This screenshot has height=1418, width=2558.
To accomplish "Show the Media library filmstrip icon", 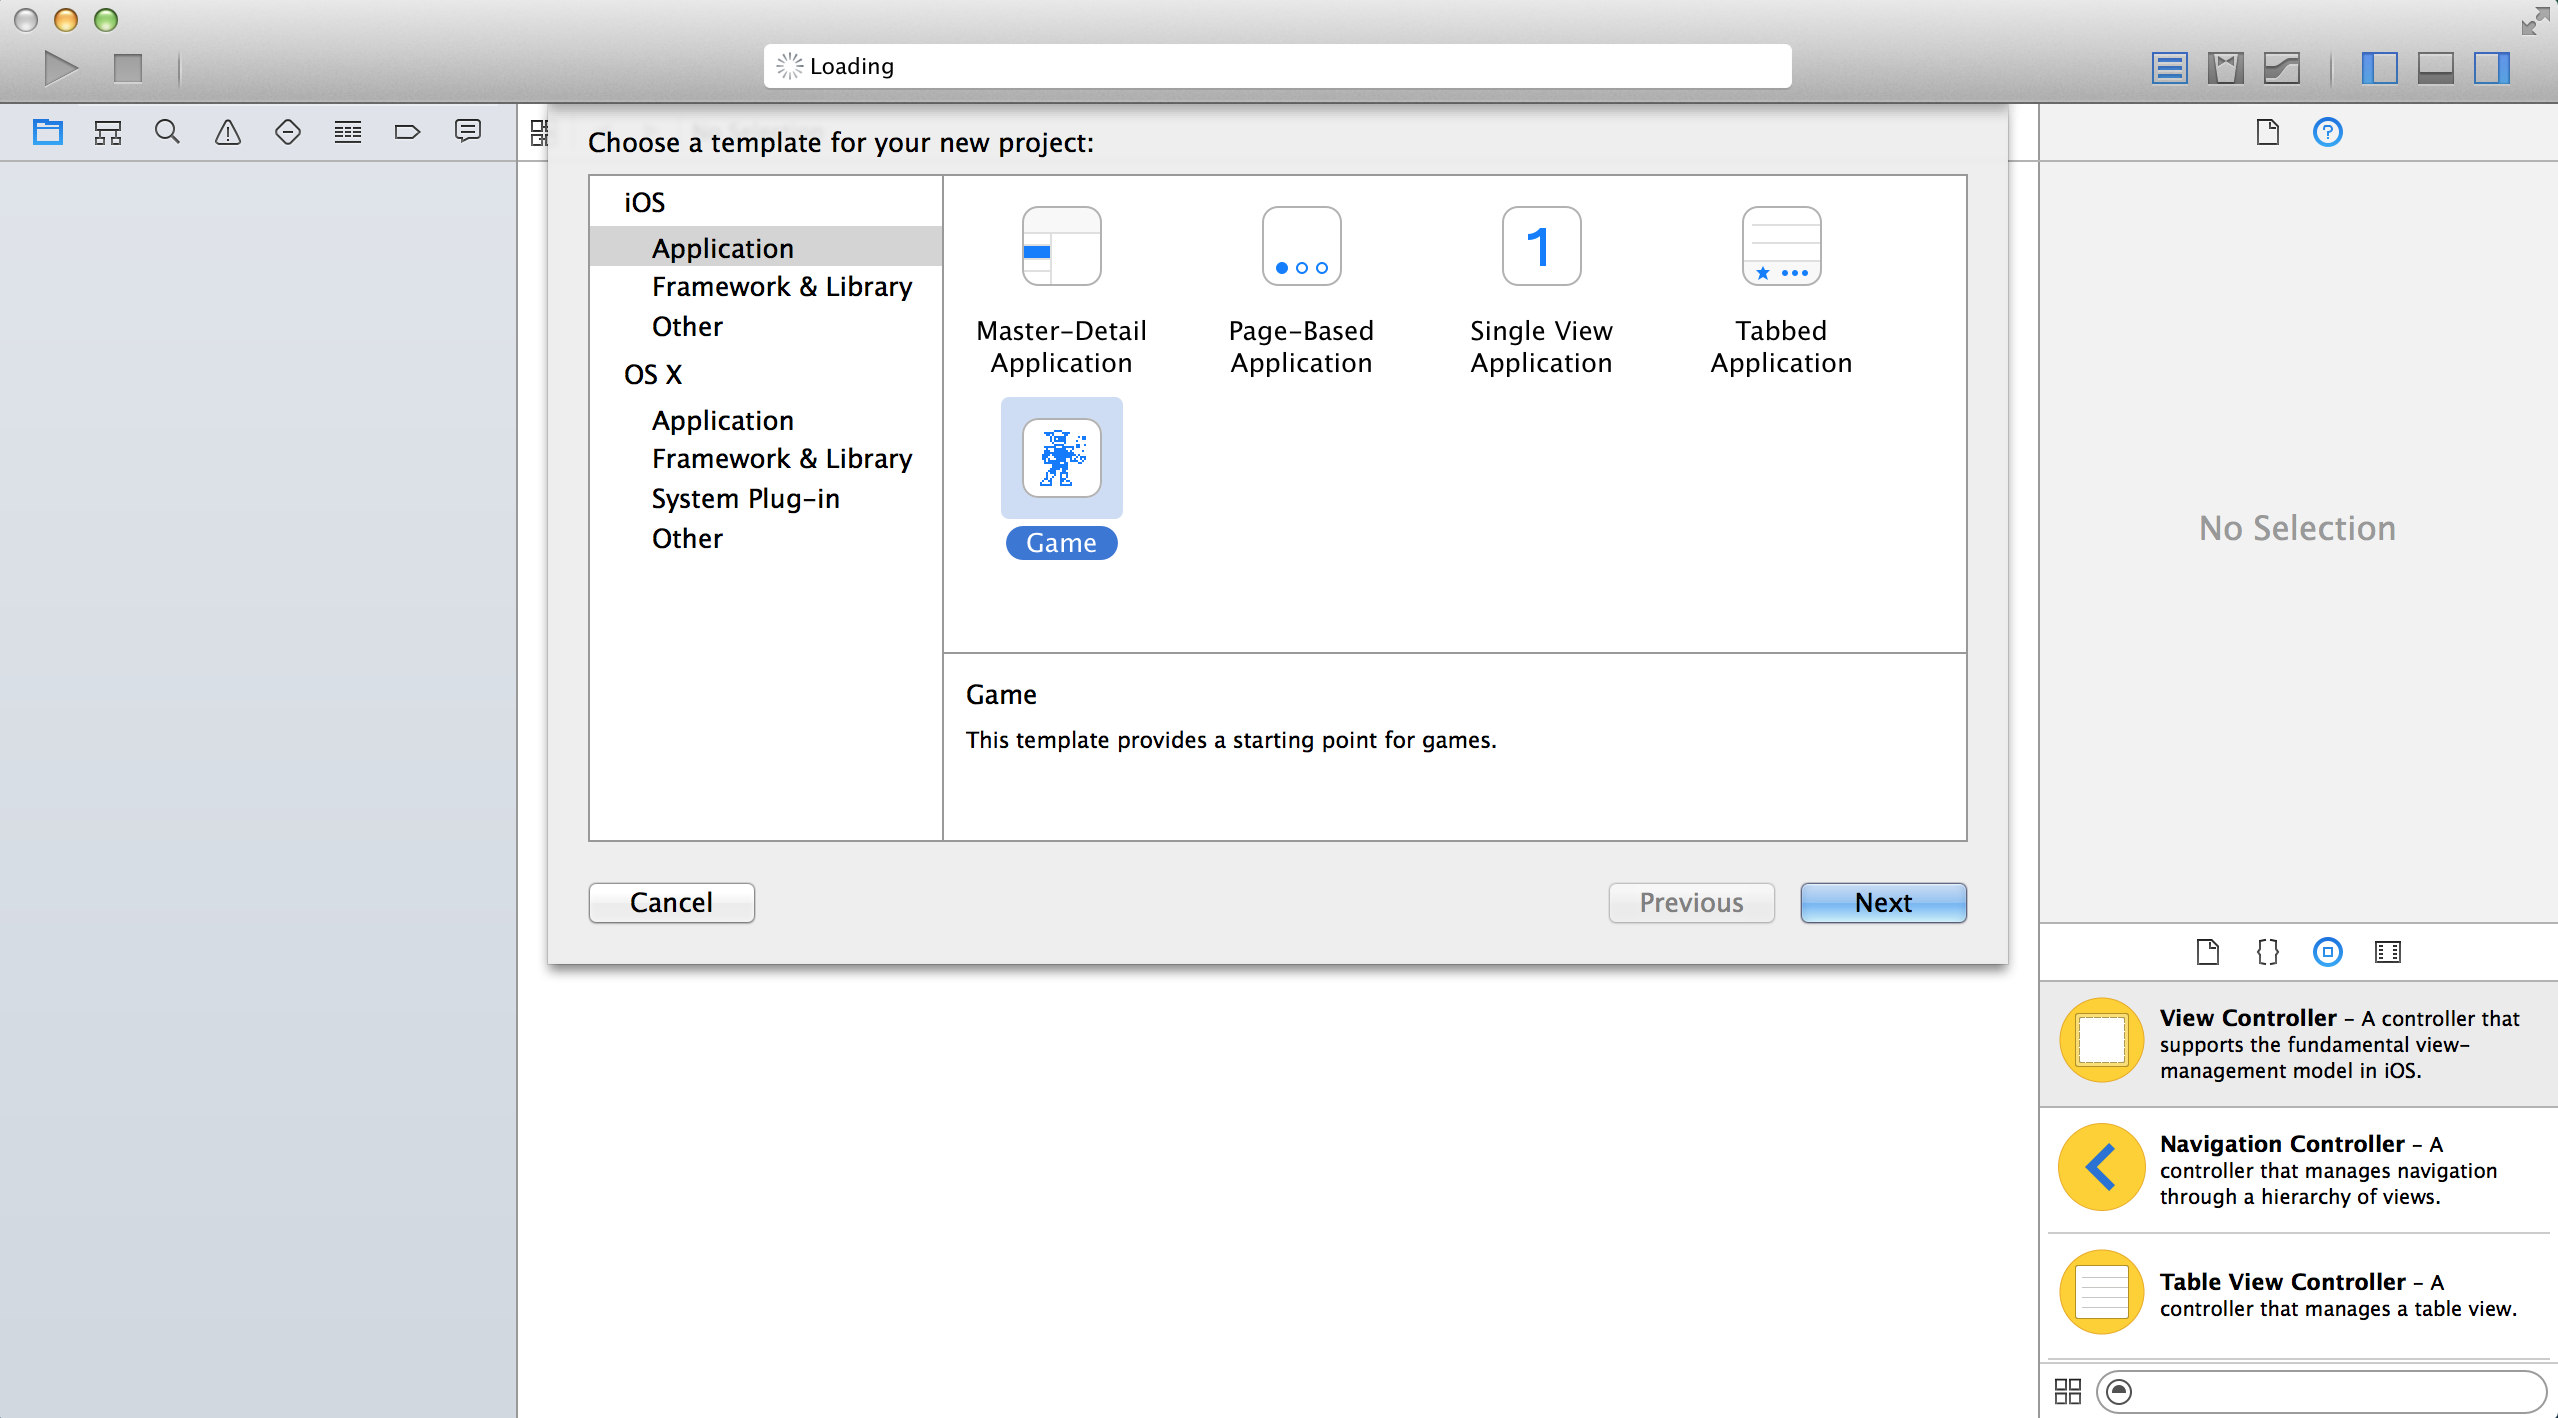I will click(x=2388, y=952).
